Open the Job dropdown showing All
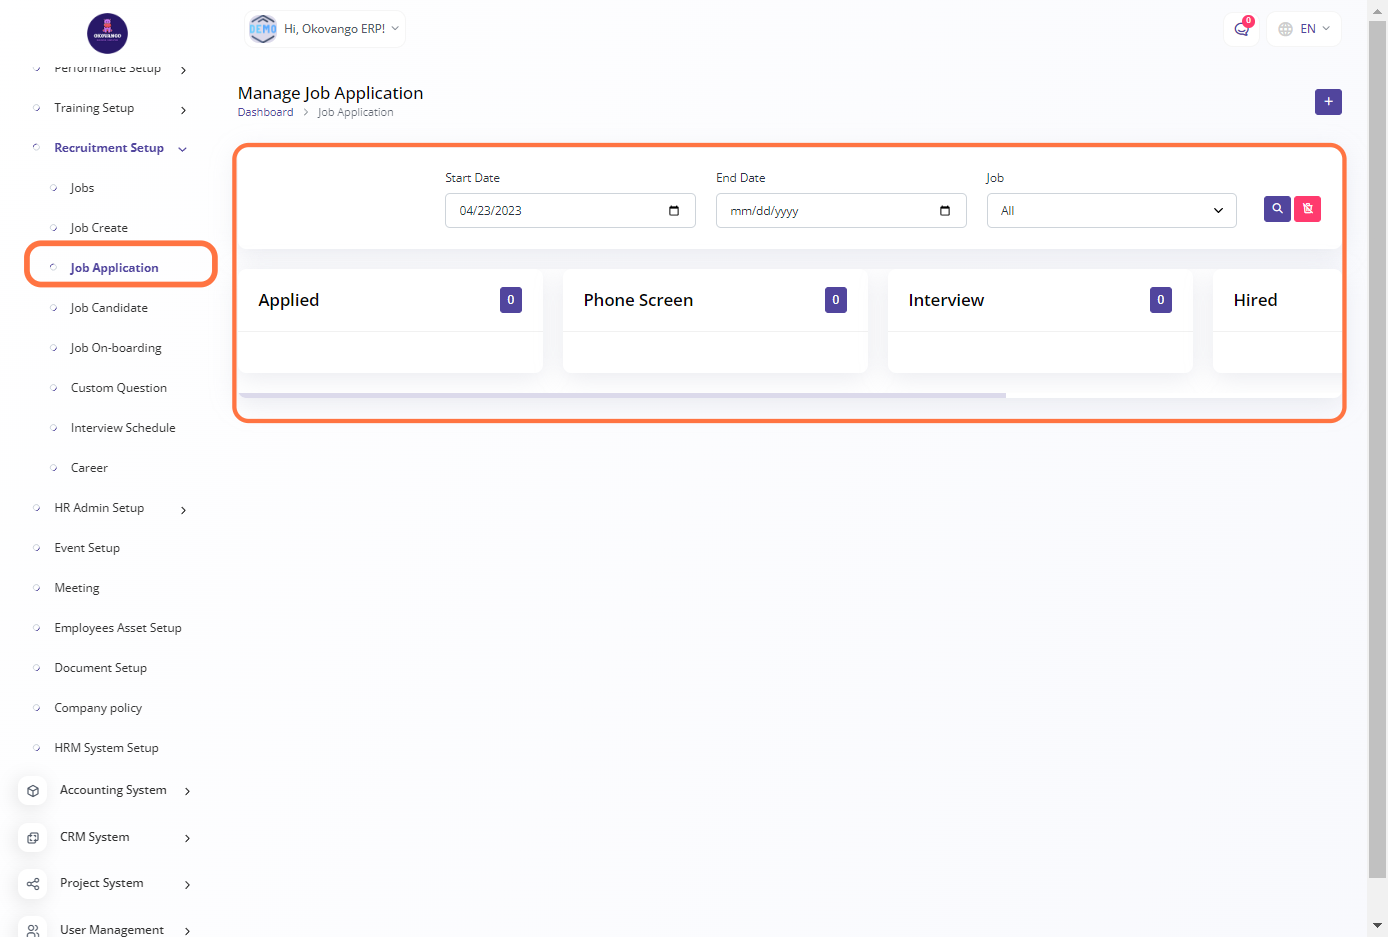This screenshot has width=1388, height=937. pyautogui.click(x=1111, y=211)
